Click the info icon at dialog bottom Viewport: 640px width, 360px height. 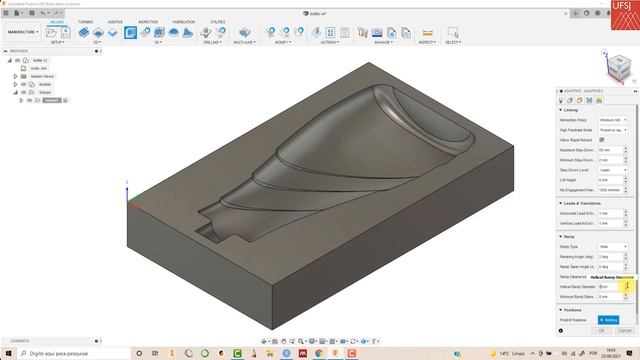[x=561, y=331]
